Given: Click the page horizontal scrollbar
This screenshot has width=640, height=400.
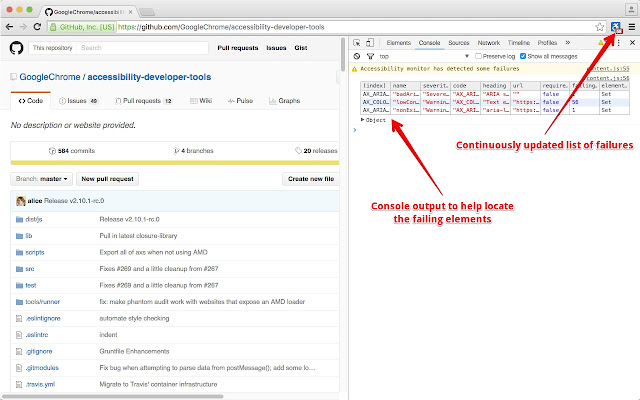Looking at the screenshot, I should coord(112,396).
